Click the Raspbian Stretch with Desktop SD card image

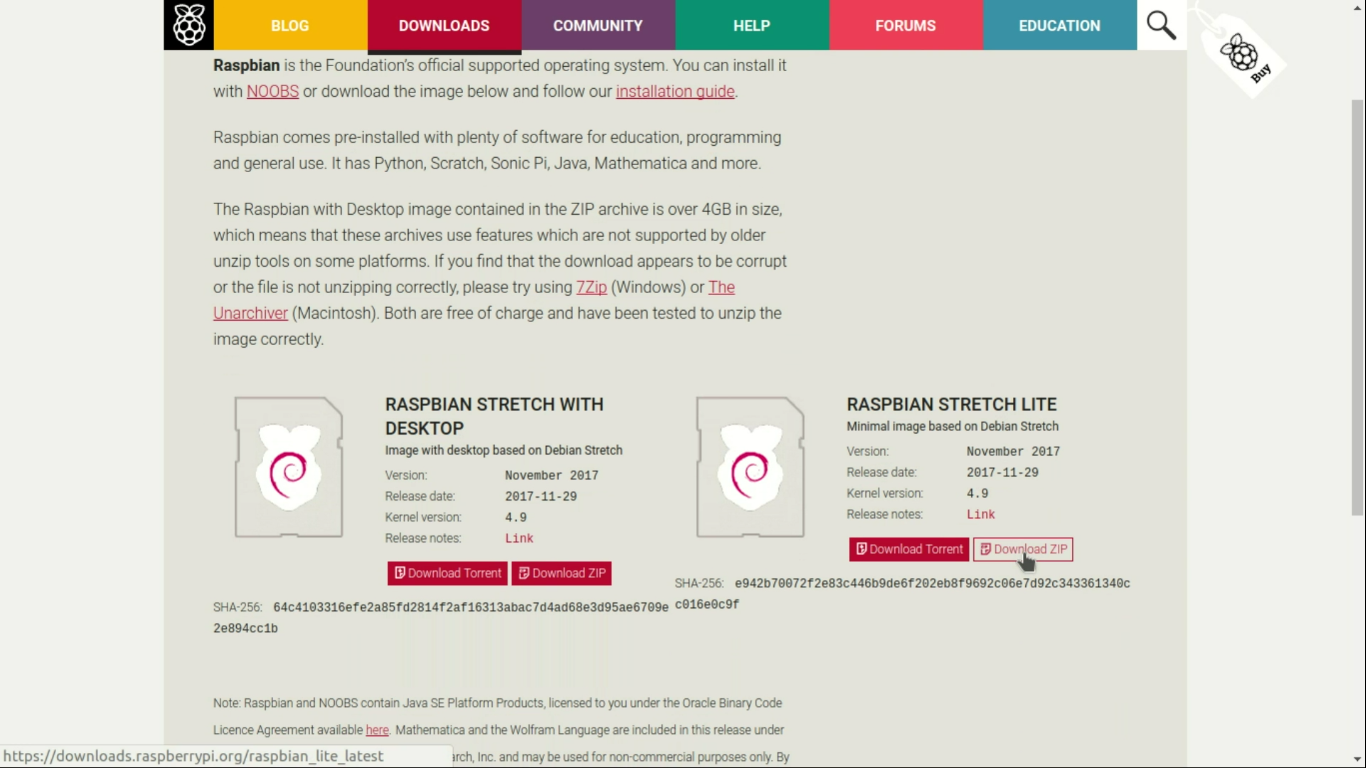pyautogui.click(x=289, y=467)
